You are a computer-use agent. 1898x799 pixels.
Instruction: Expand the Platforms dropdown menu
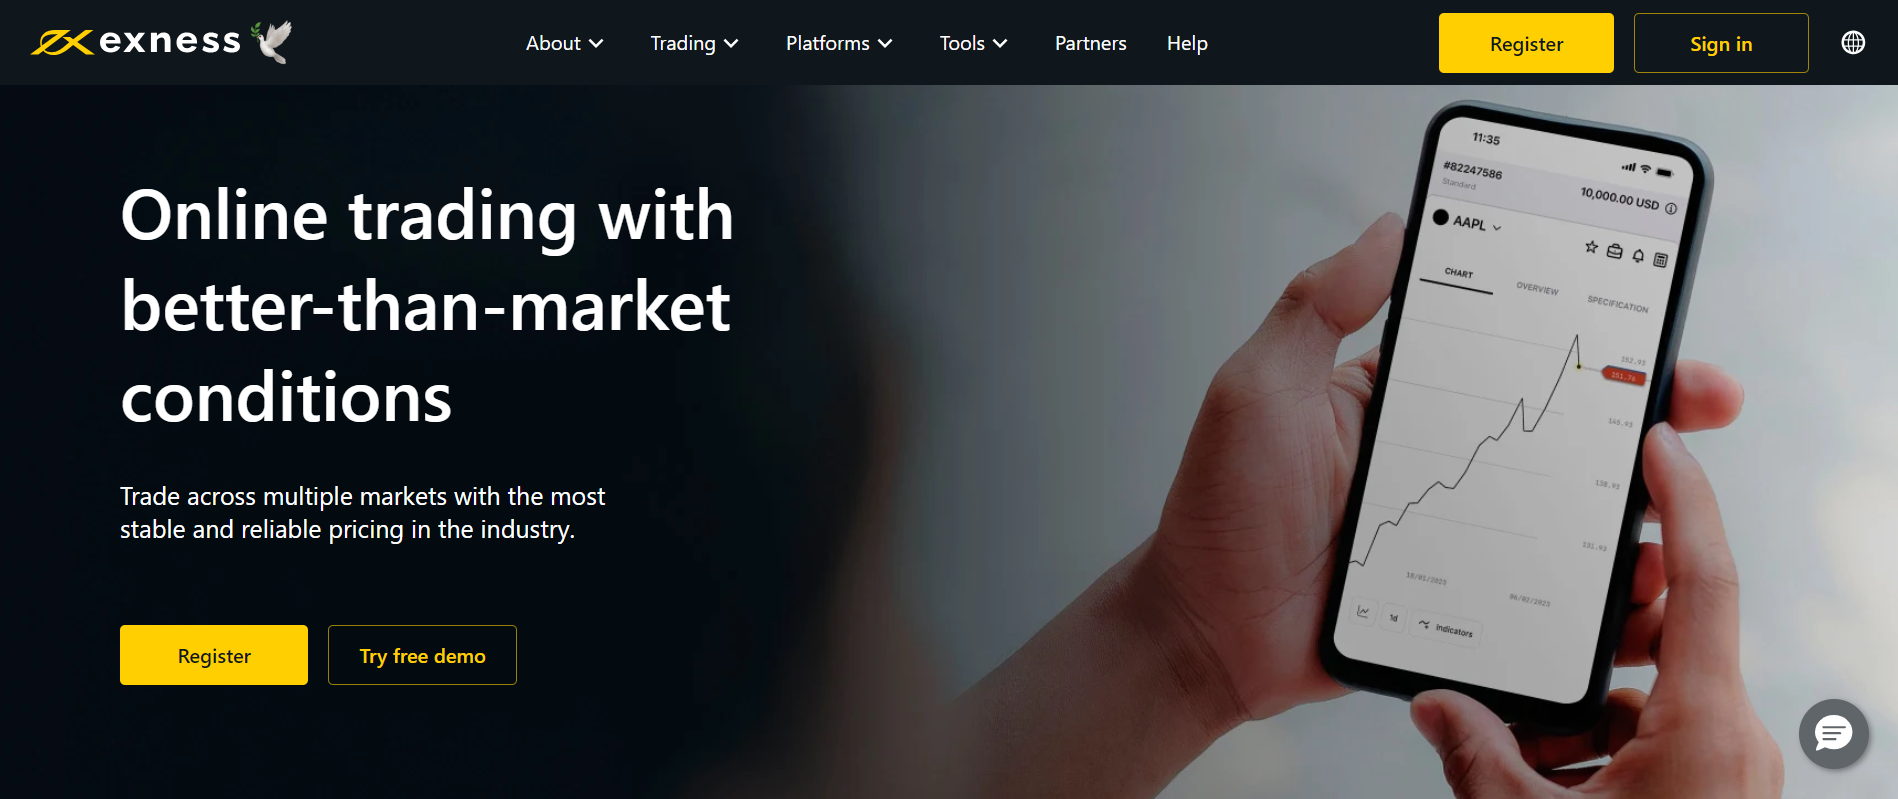839,43
